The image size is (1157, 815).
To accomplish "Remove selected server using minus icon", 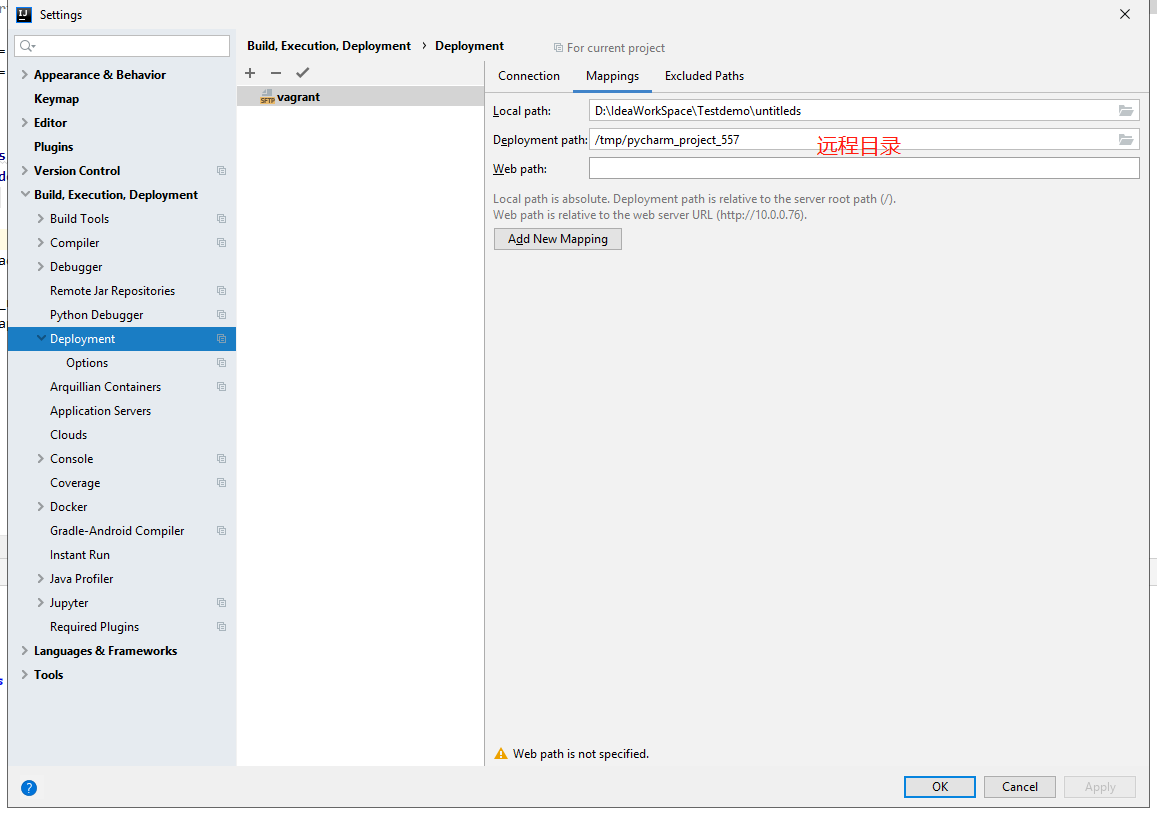I will (276, 73).
